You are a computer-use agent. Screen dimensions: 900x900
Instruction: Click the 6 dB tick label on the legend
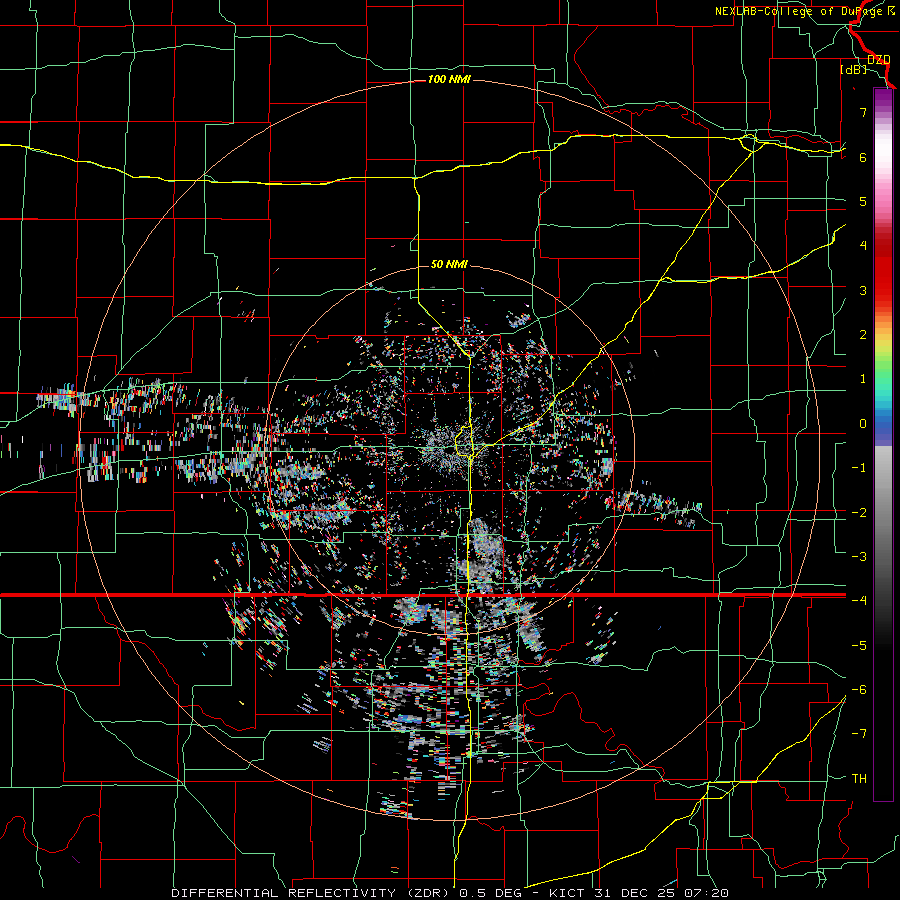tap(863, 157)
